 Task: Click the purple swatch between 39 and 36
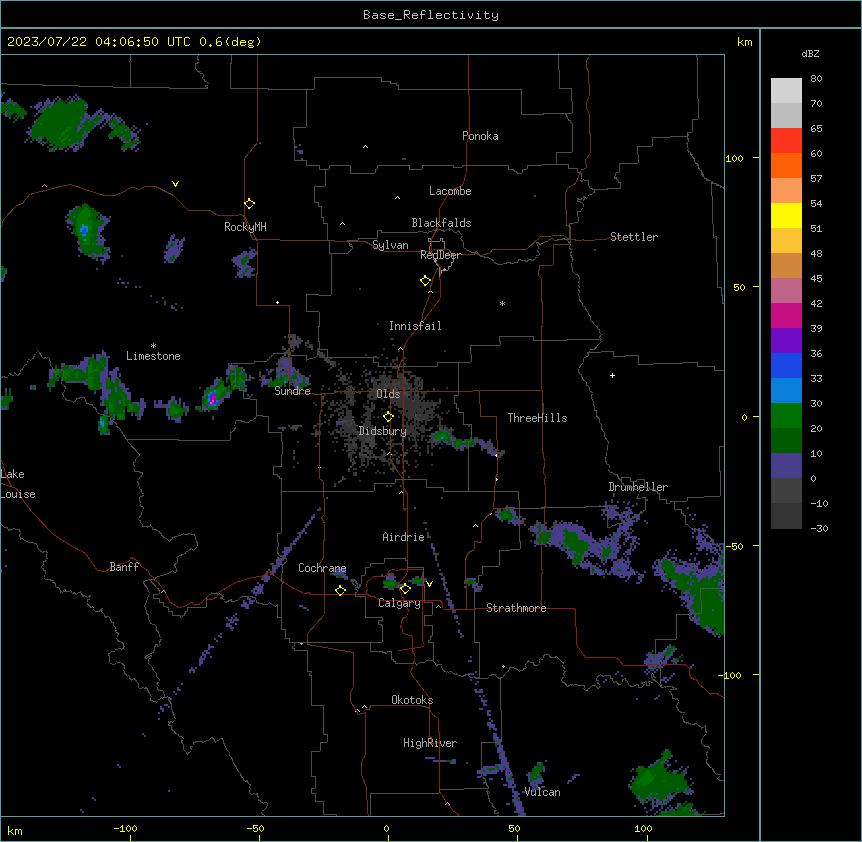click(786, 340)
